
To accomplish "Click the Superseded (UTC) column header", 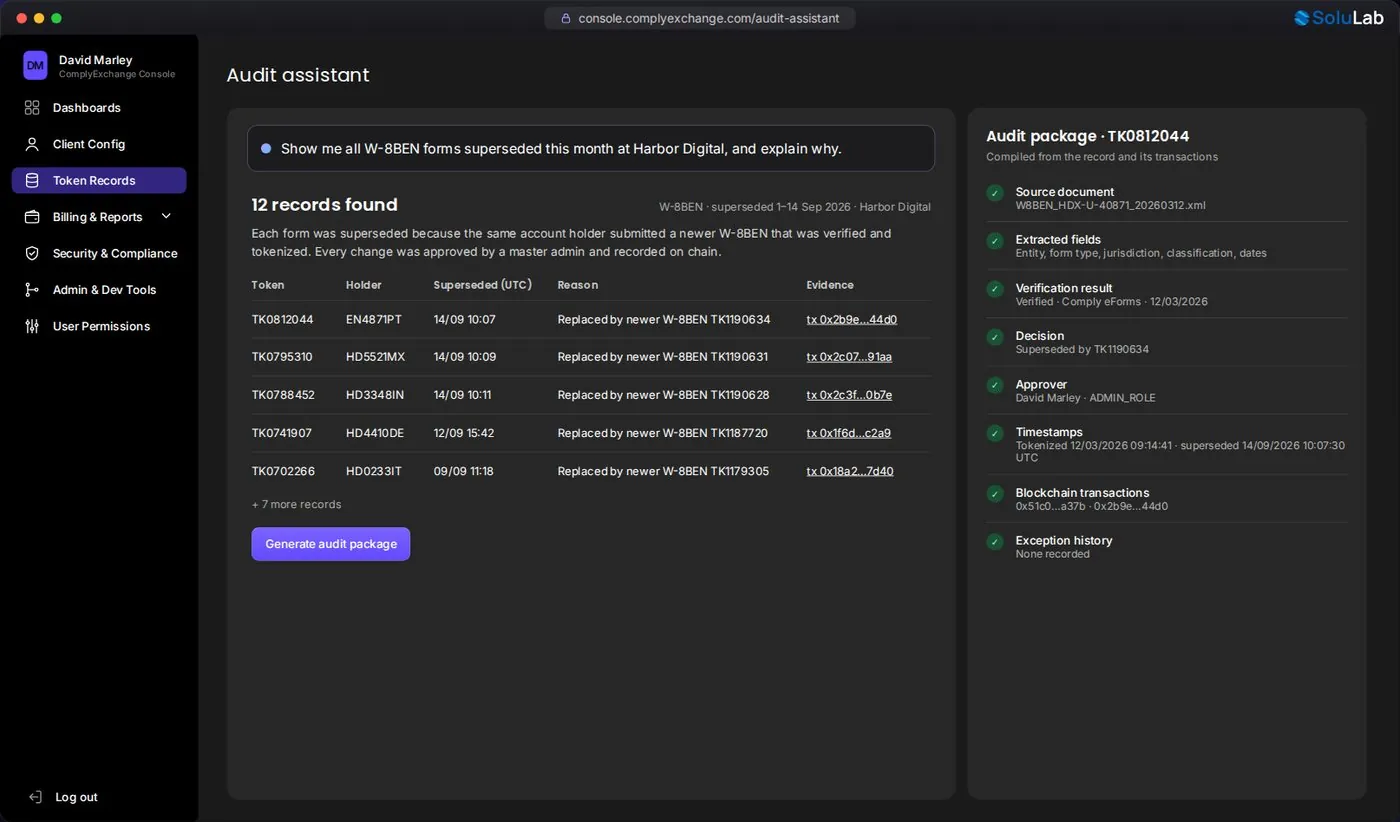I will tap(483, 285).
